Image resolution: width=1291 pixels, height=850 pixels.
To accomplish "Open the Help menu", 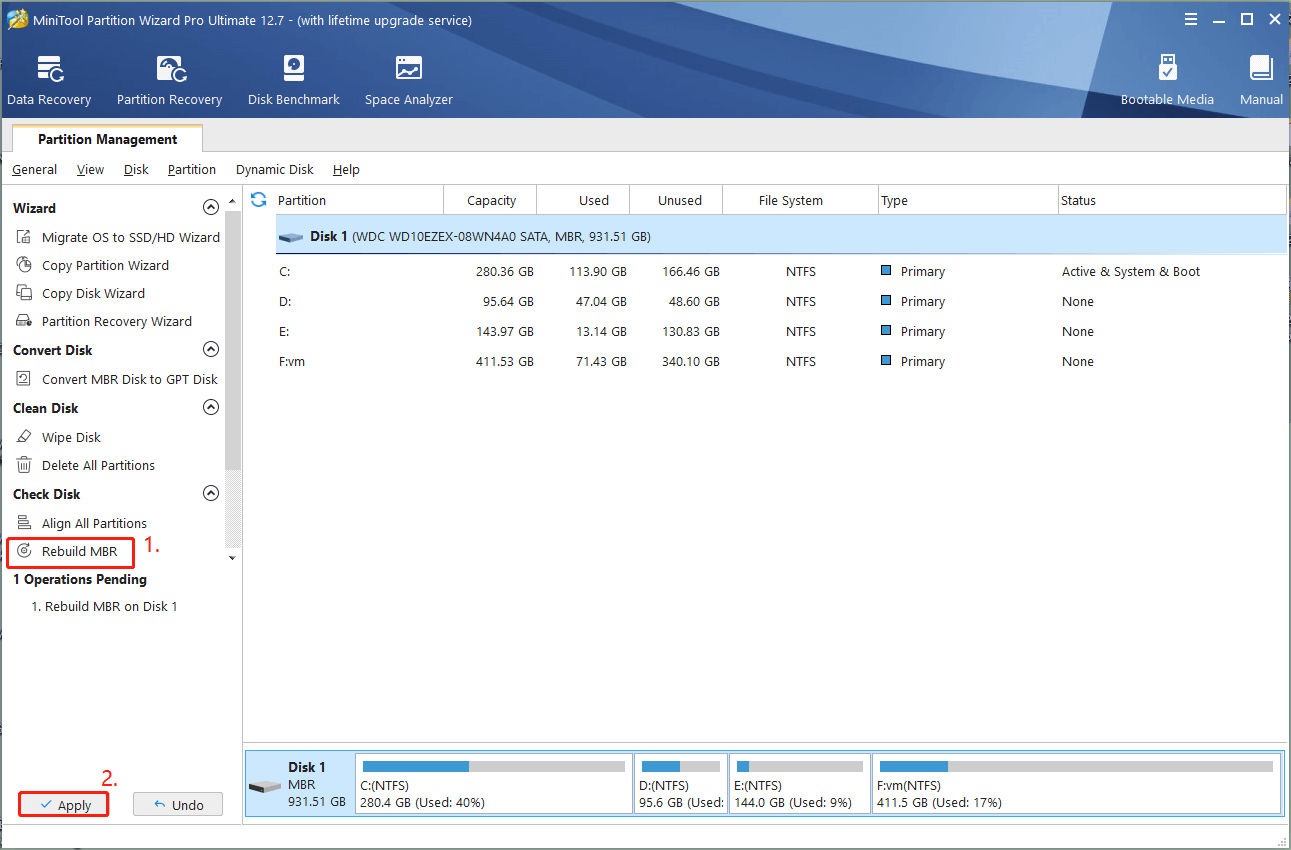I will point(346,170).
